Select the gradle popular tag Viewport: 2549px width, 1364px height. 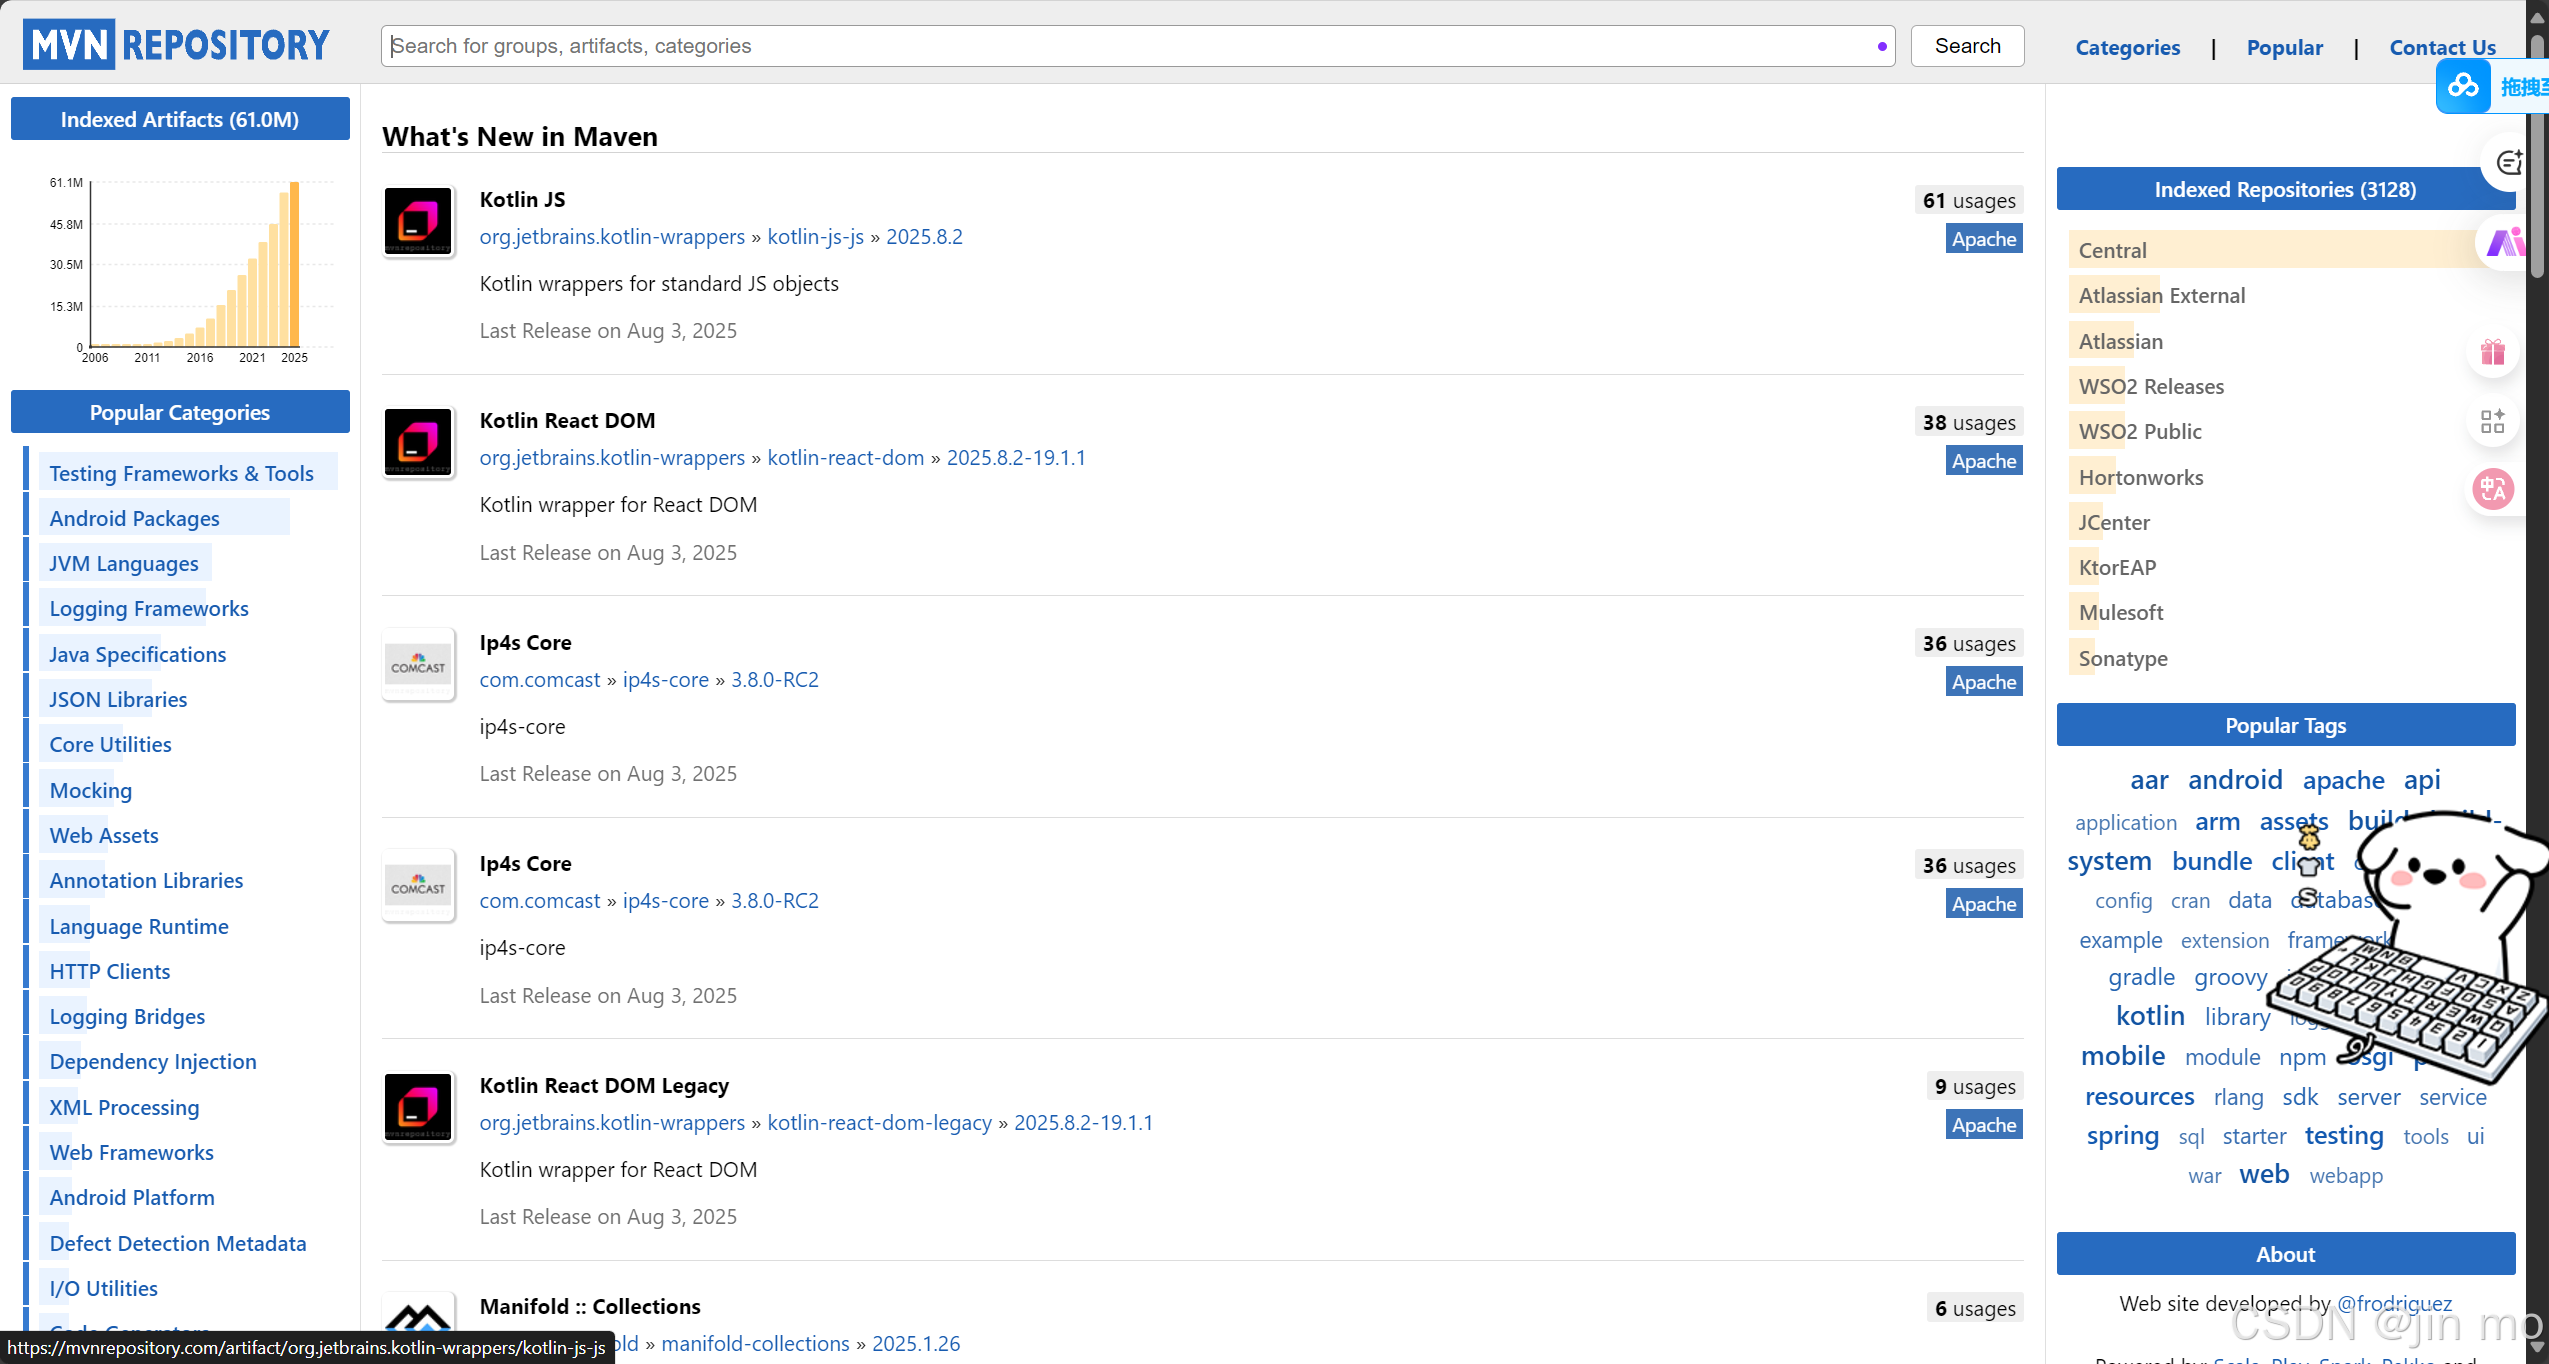2141,976
